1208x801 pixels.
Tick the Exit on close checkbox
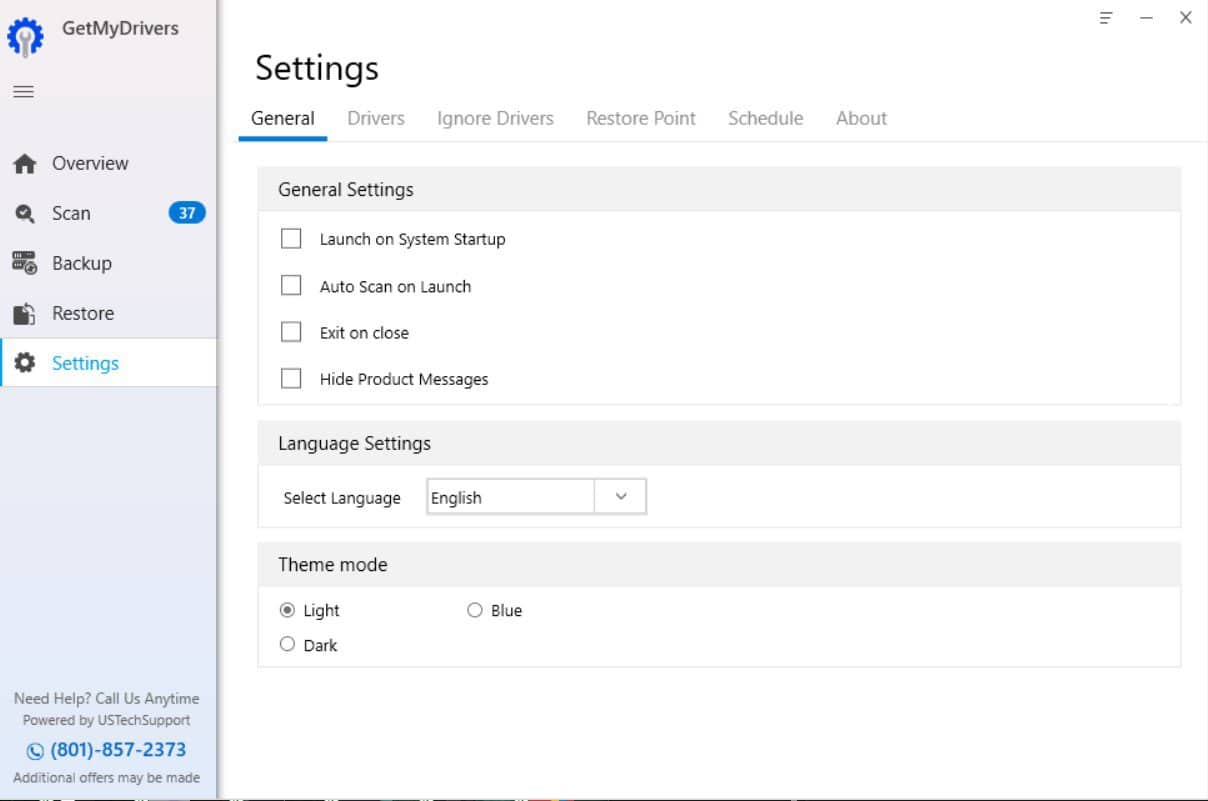pos(291,333)
